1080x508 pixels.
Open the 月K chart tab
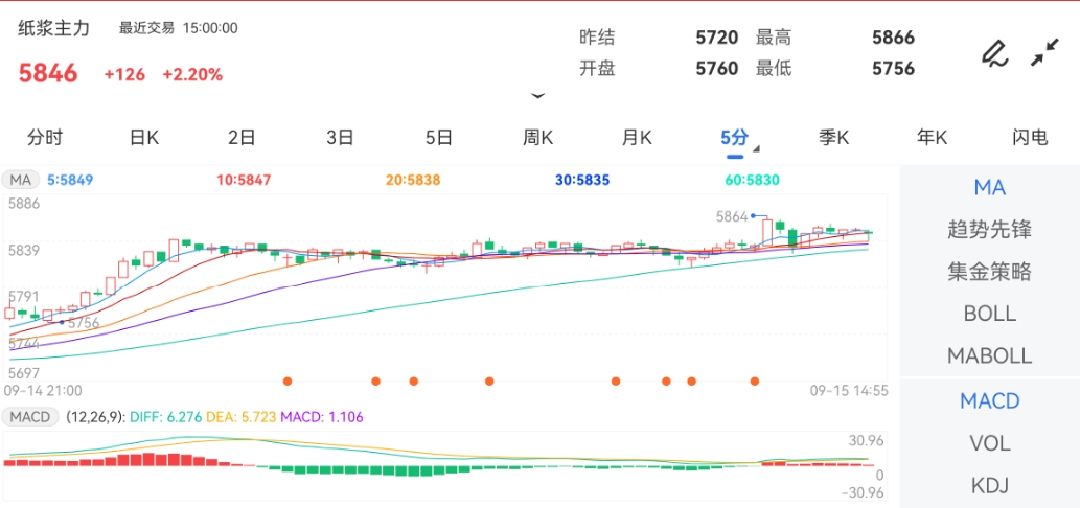point(636,137)
